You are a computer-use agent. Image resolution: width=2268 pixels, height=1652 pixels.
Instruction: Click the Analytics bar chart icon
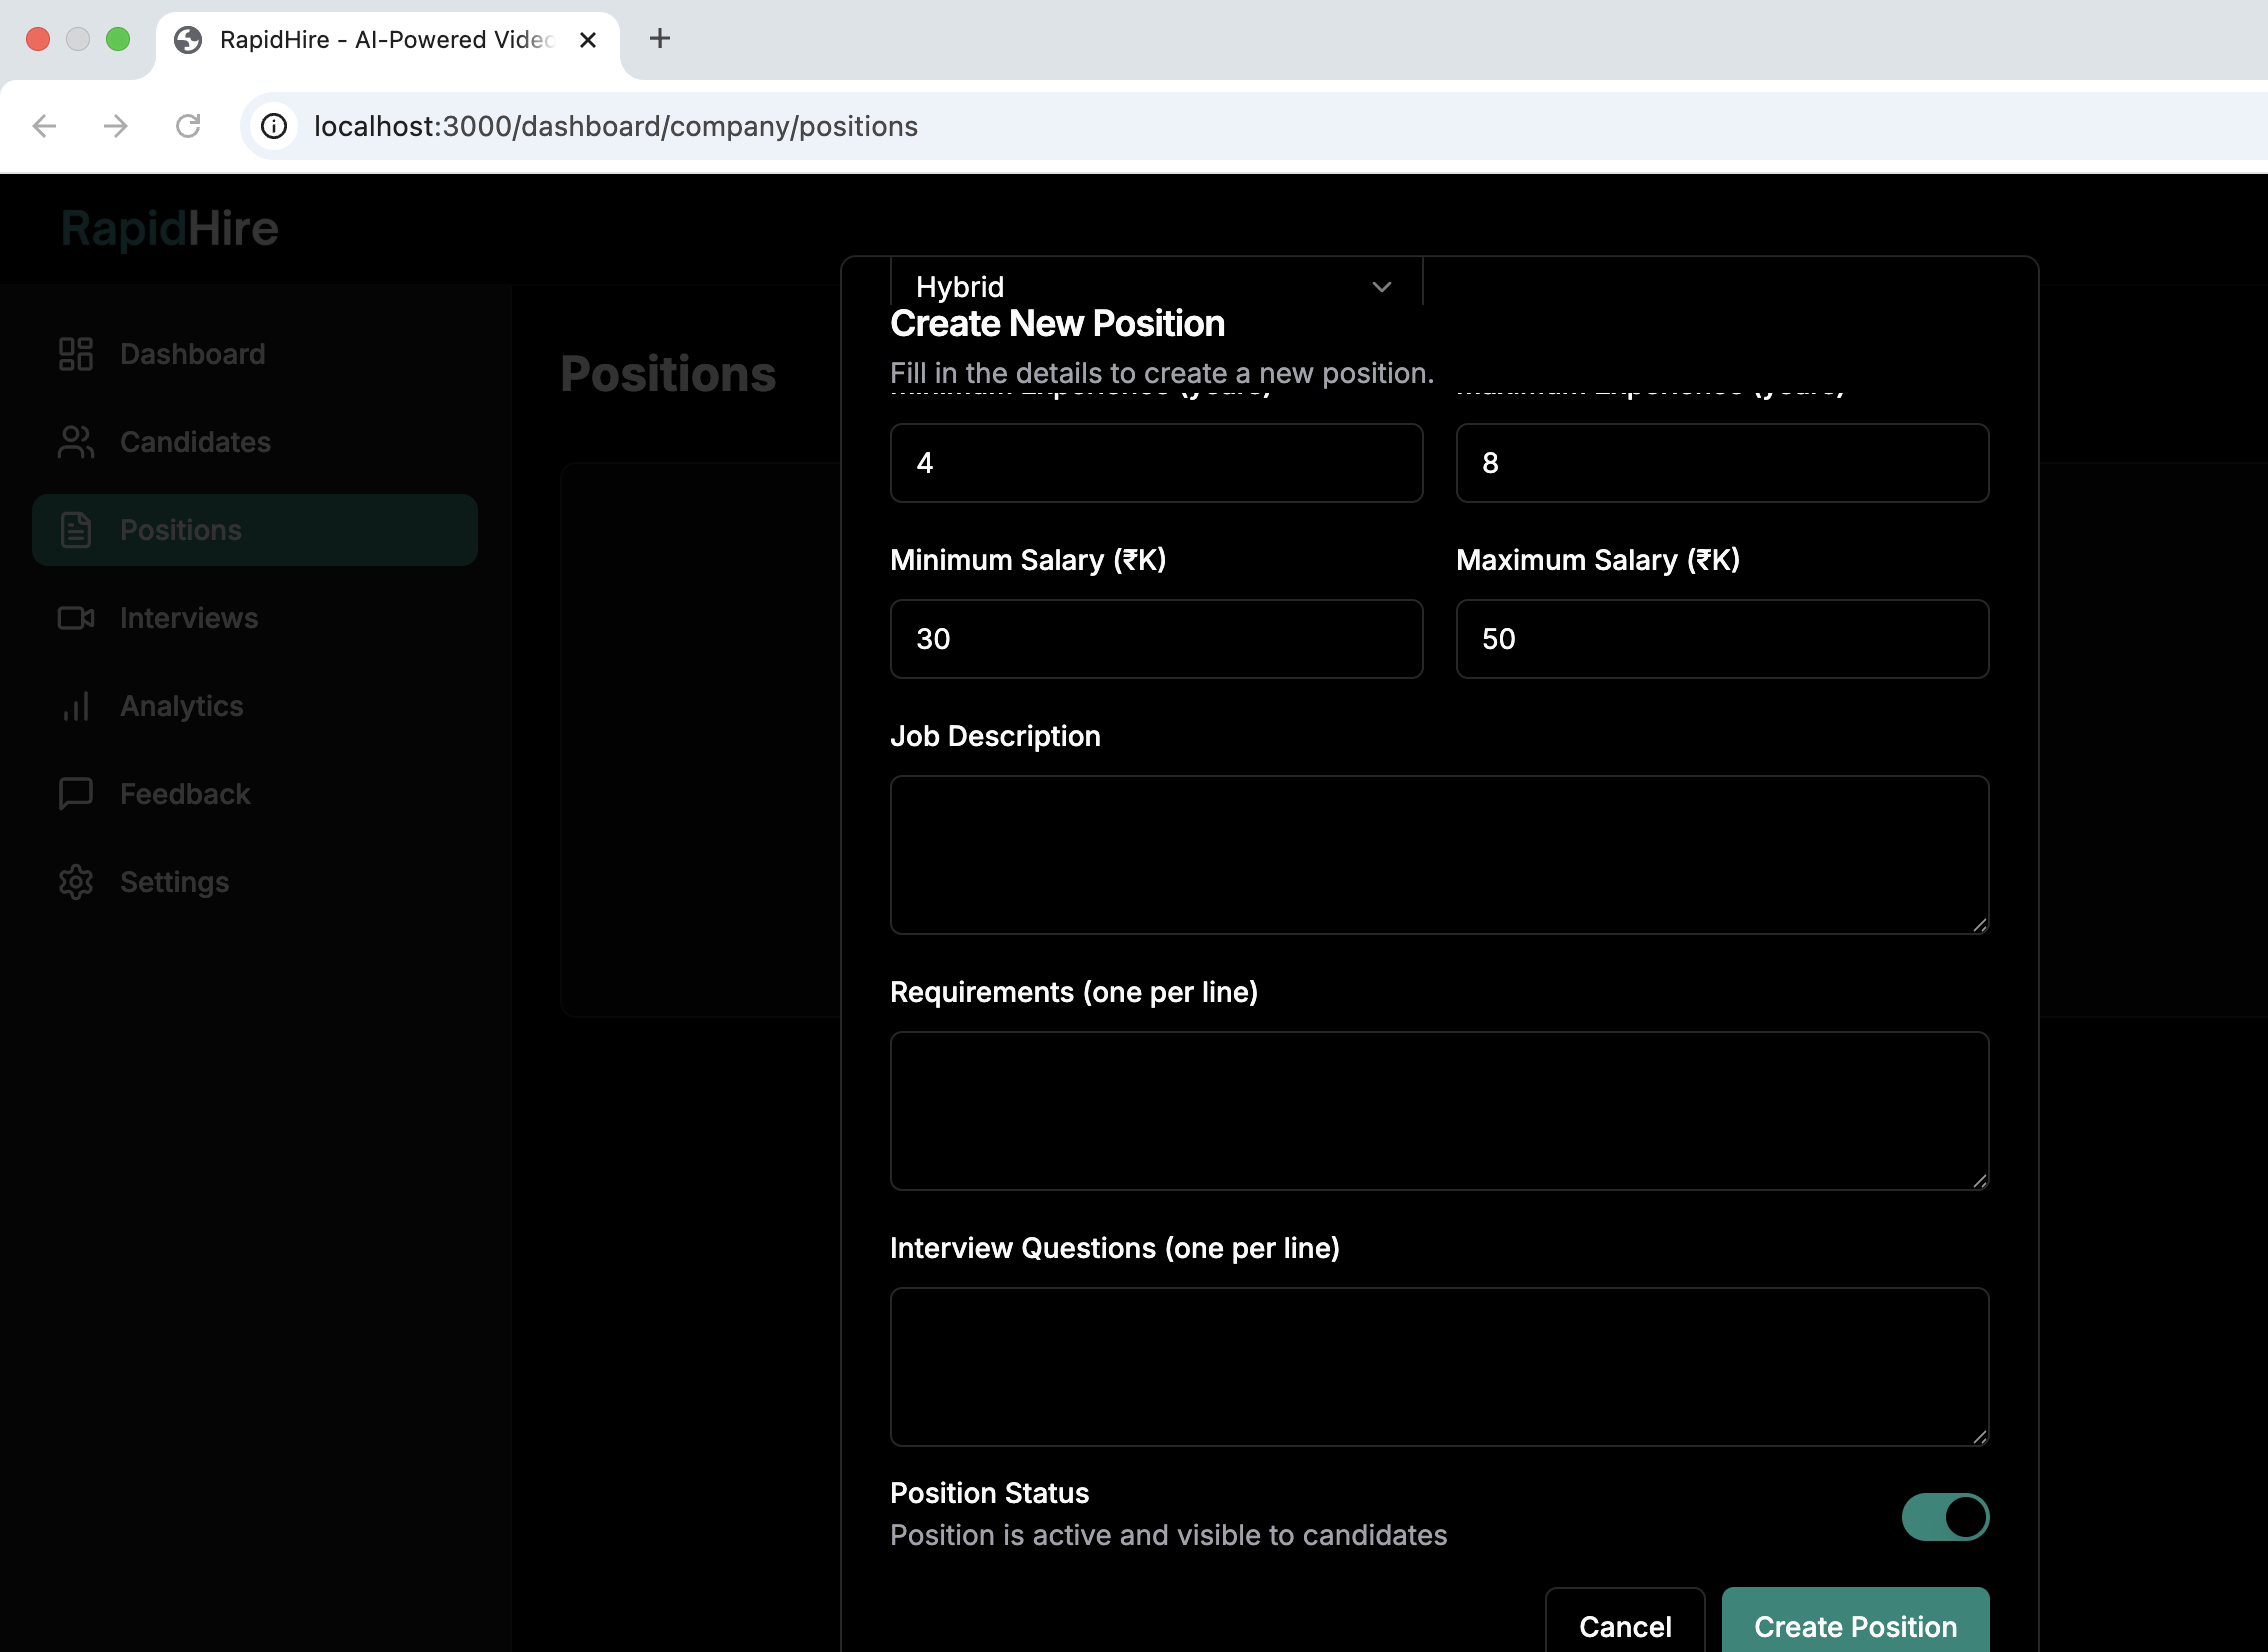76,706
